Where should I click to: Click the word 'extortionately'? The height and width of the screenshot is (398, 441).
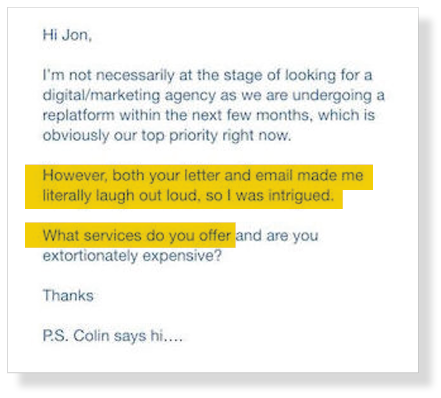point(90,256)
